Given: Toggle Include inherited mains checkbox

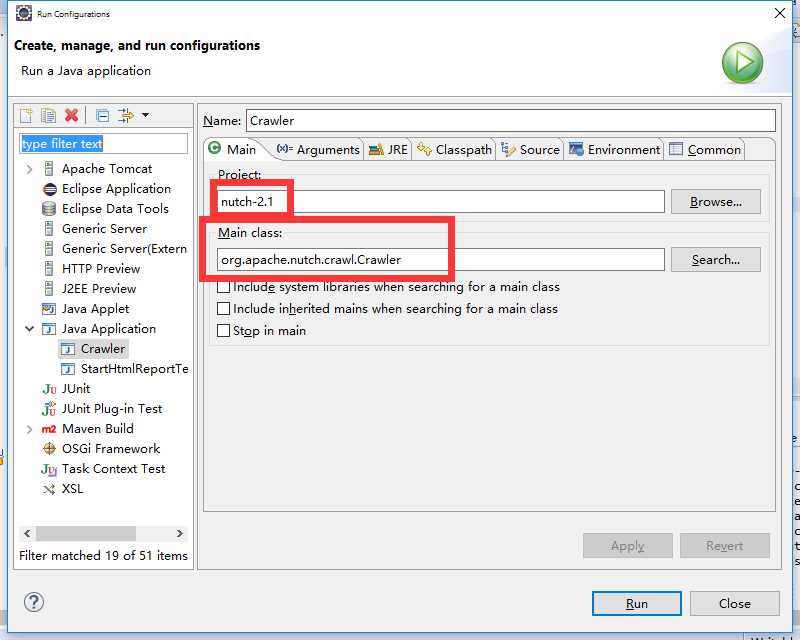Looking at the screenshot, I should [x=223, y=309].
